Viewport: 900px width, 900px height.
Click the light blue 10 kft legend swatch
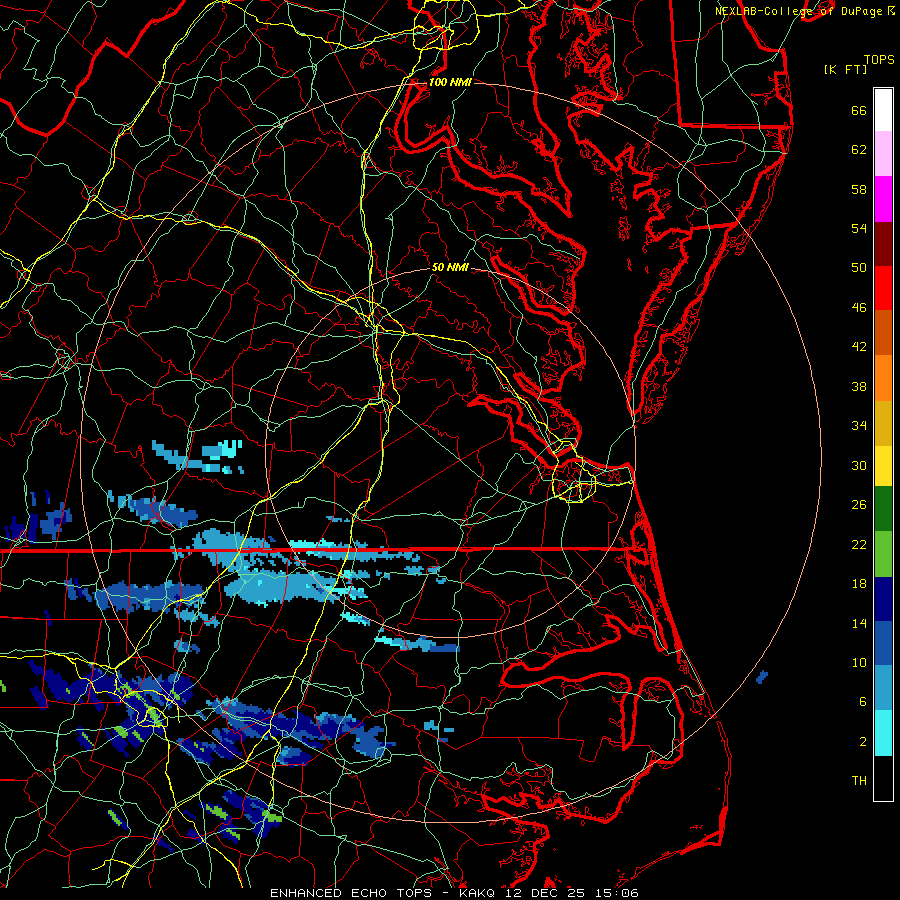click(883, 688)
